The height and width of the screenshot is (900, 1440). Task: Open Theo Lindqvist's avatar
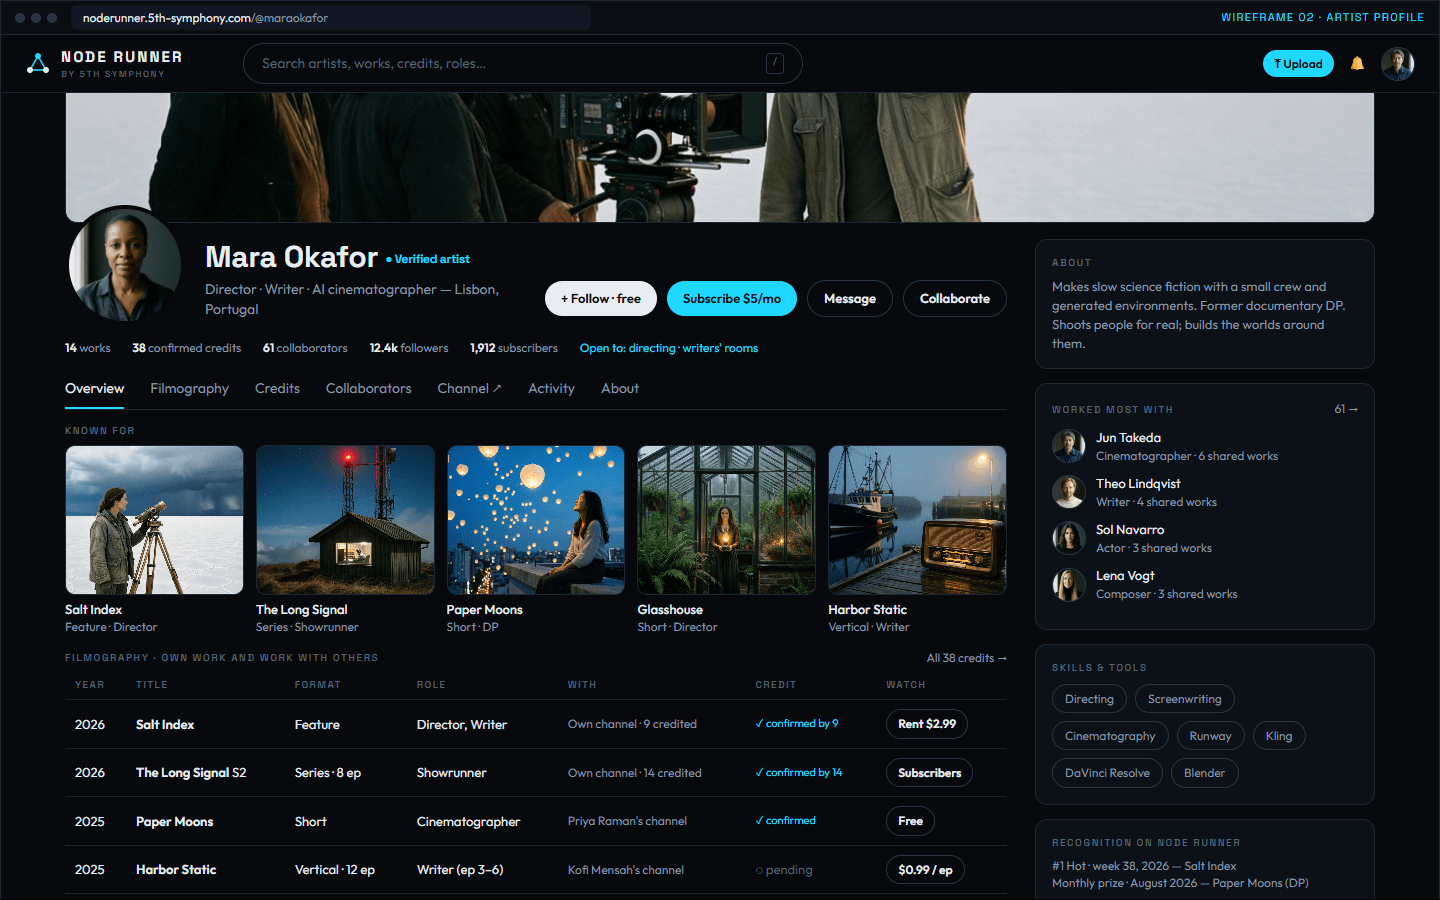1069,492
